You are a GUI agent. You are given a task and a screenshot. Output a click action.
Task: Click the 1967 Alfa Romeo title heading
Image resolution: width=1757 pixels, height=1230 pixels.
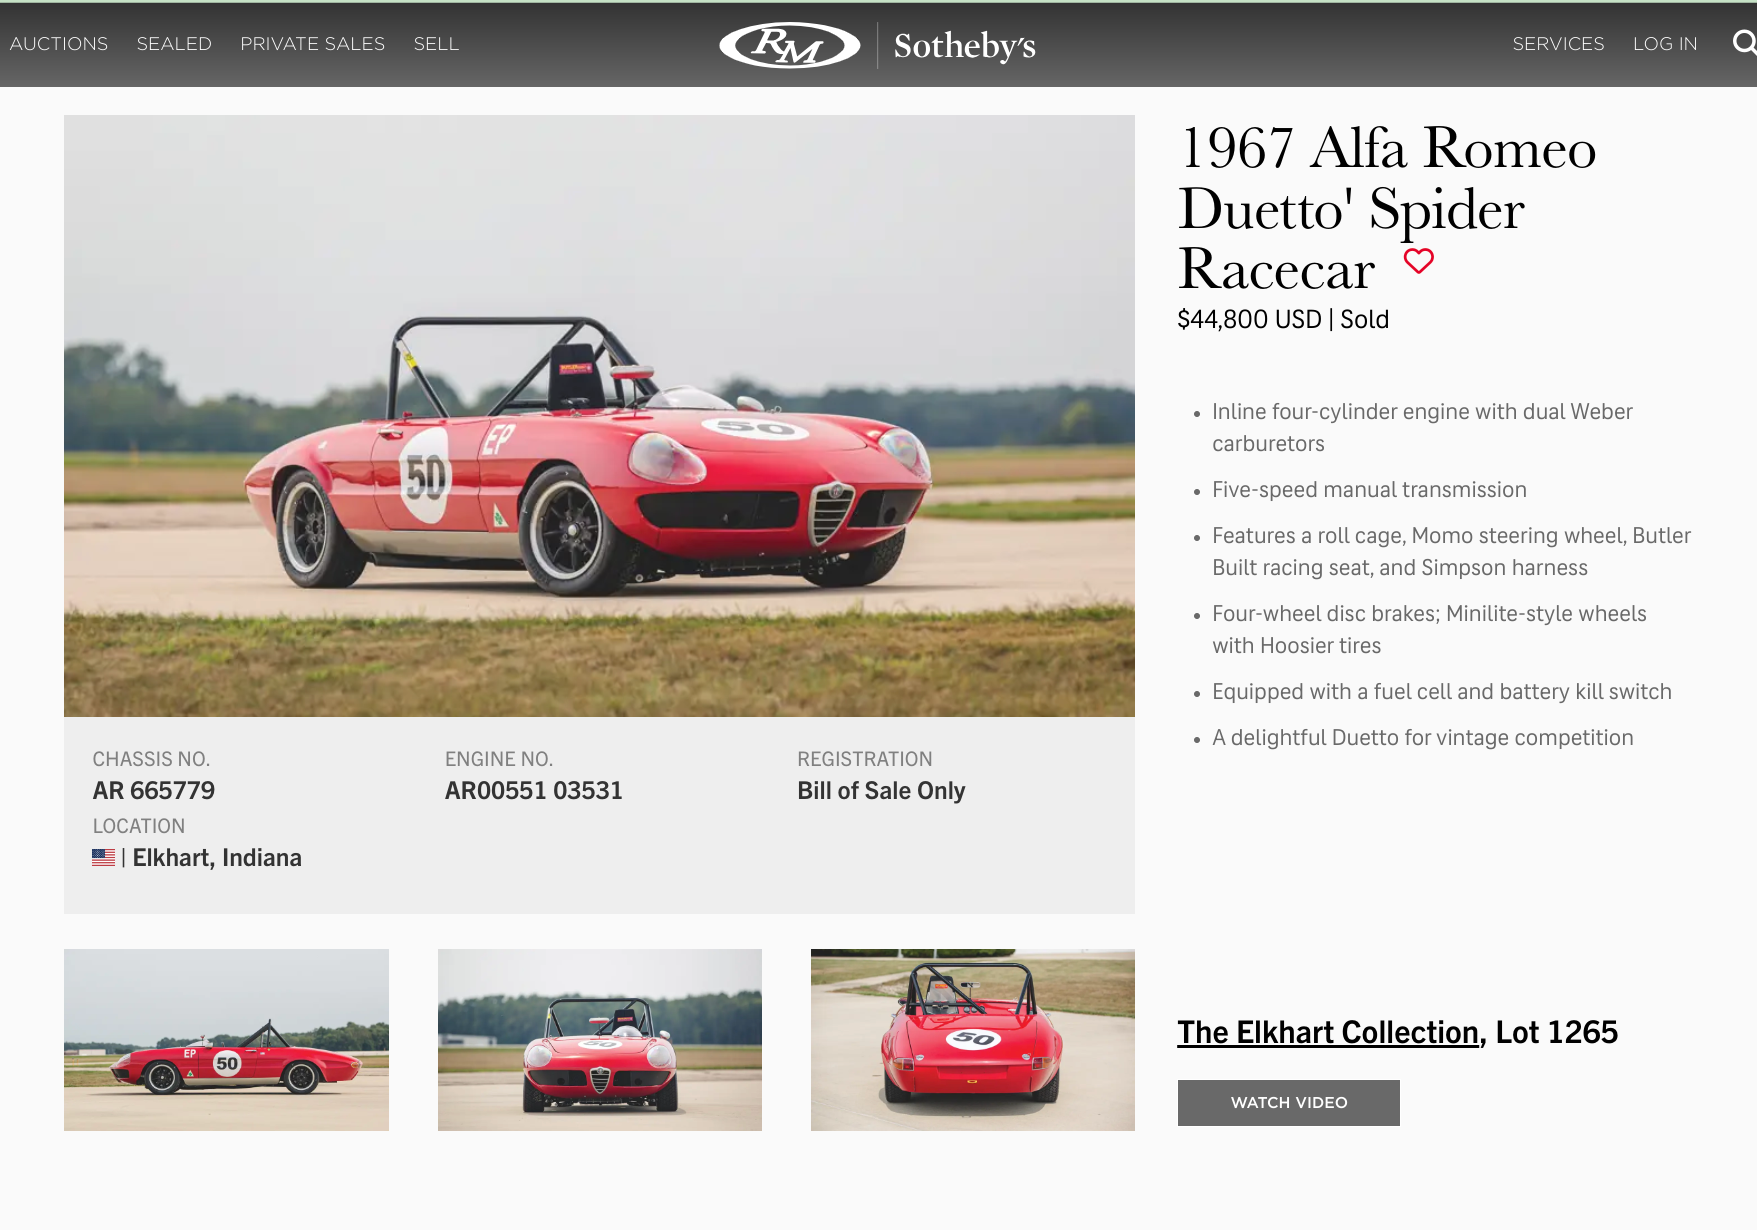(1387, 209)
